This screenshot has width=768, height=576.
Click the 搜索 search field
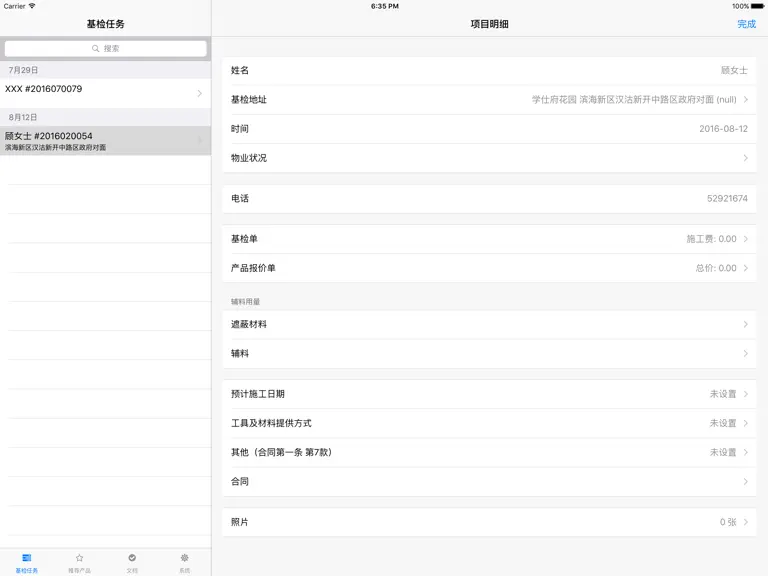(105, 48)
